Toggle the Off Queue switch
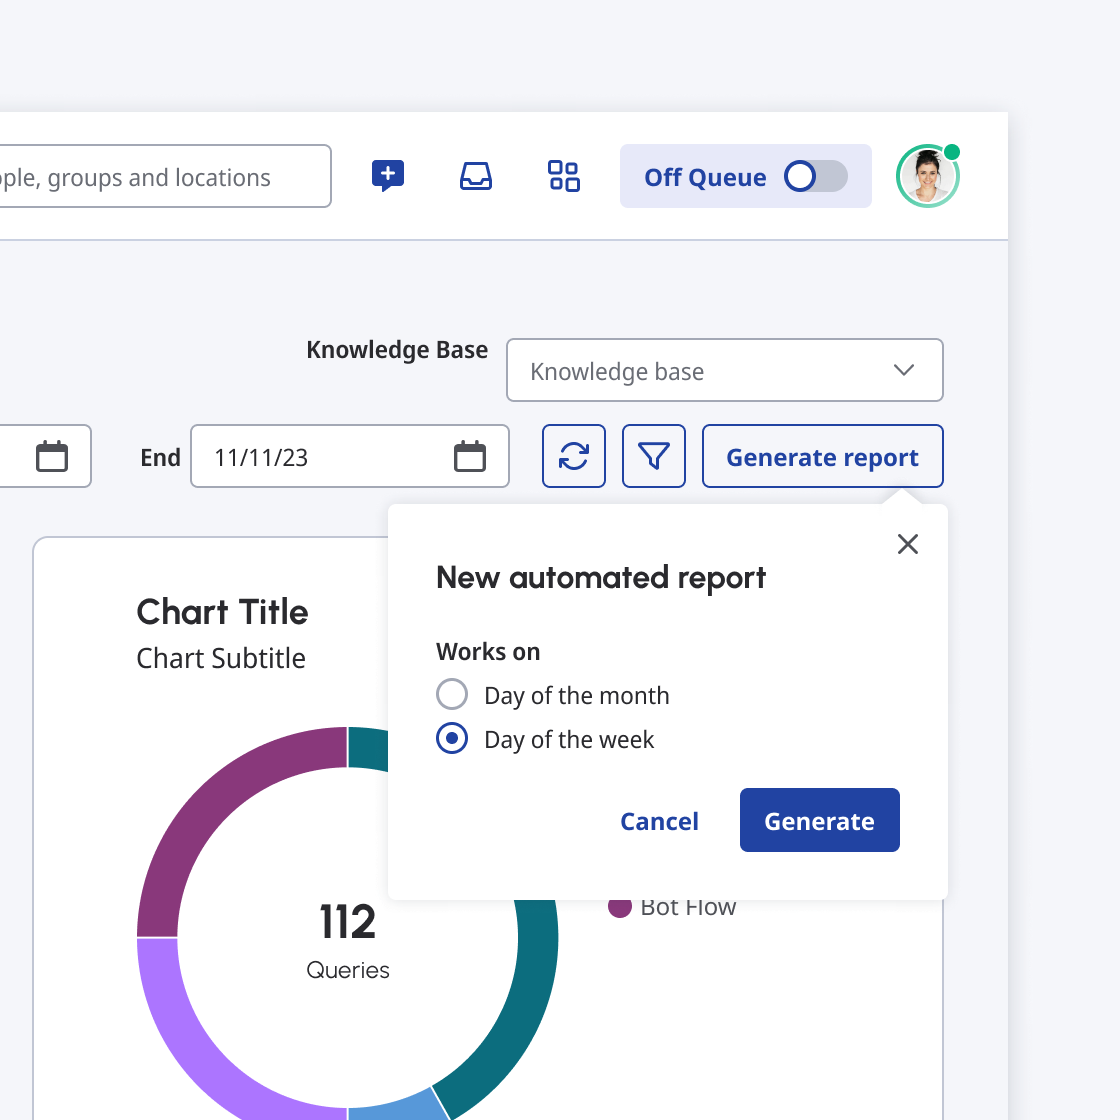This screenshot has width=1120, height=1120. (815, 177)
